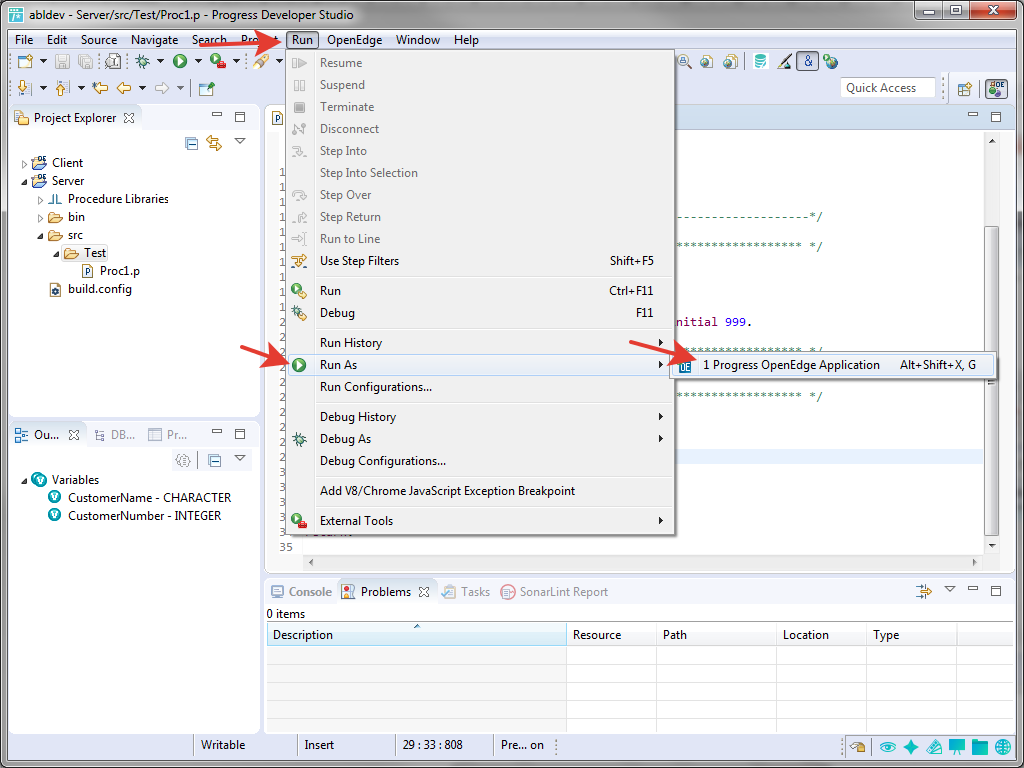Click the Type column header
This screenshot has width=1024, height=768.
coord(912,635)
